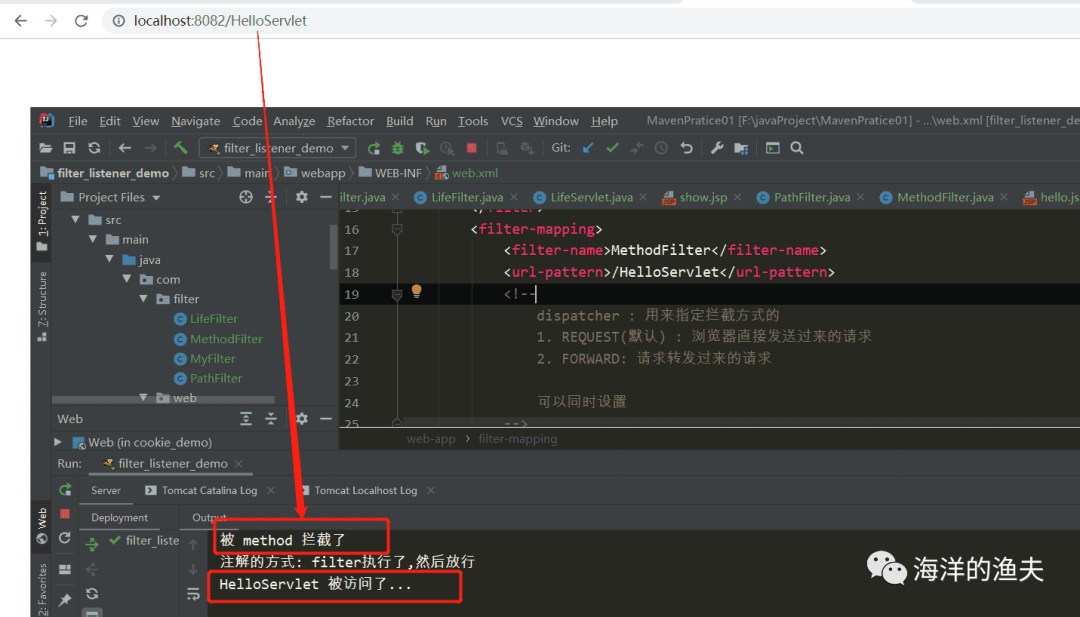1080x617 pixels.
Task: Click the locate-file crosshair icon in Project panel
Action: pos(246,197)
